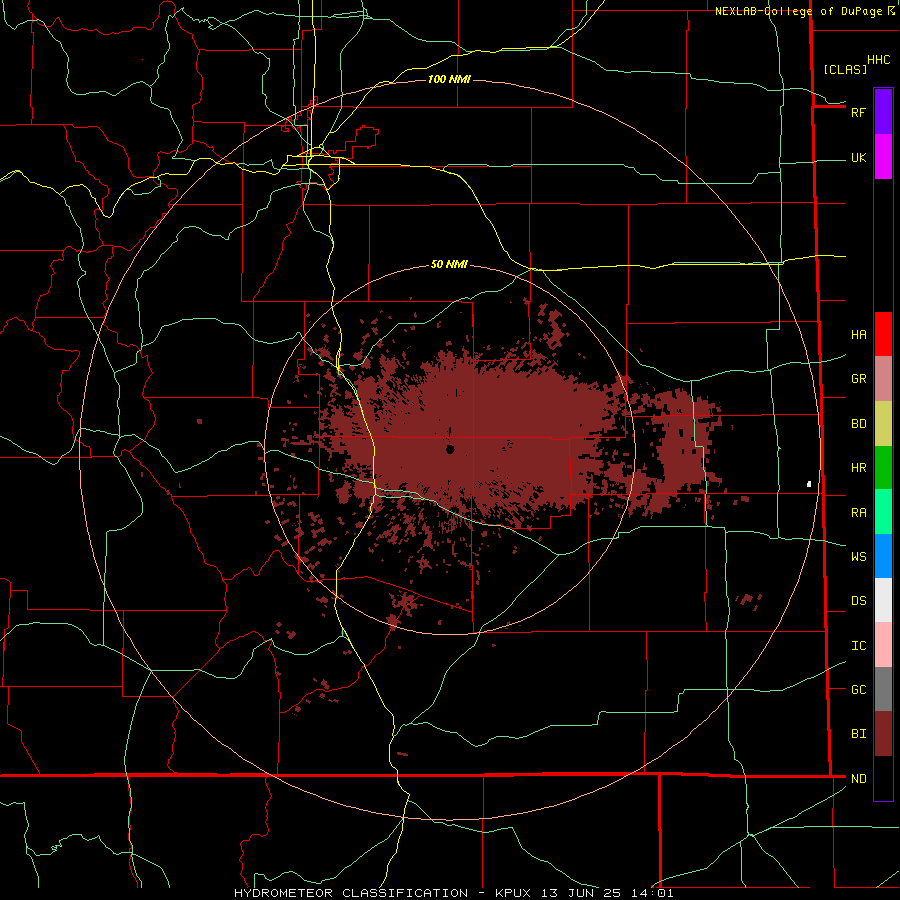Viewport: 900px width, 900px height.
Task: Click the GR legend label
Action: [858, 379]
